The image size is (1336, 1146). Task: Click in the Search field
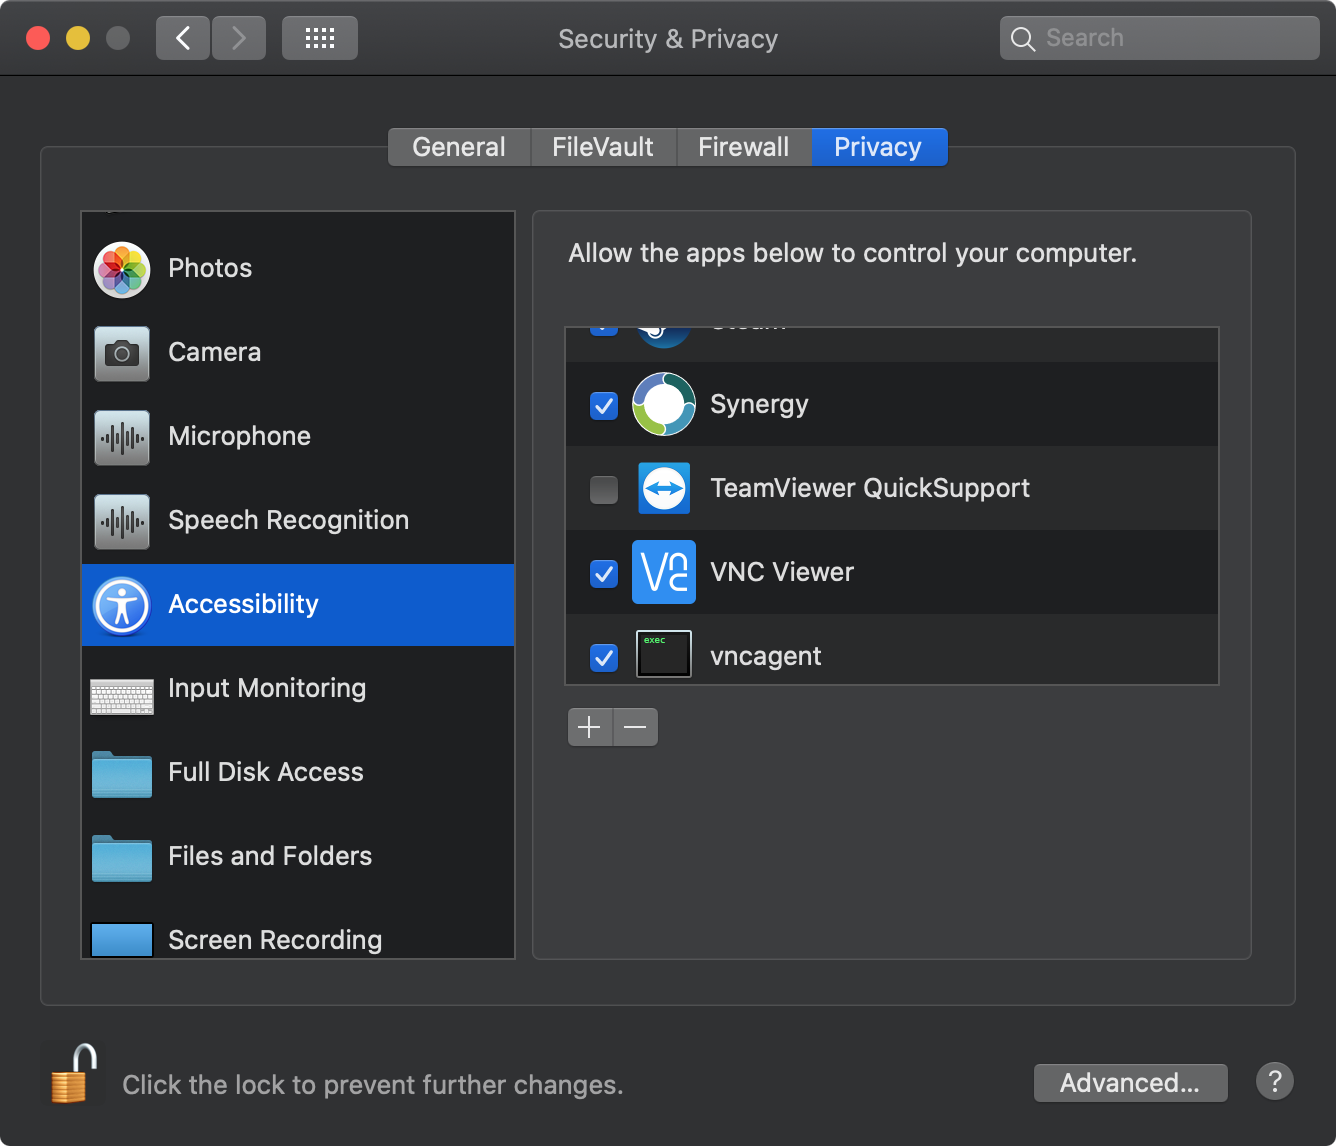pyautogui.click(x=1160, y=38)
